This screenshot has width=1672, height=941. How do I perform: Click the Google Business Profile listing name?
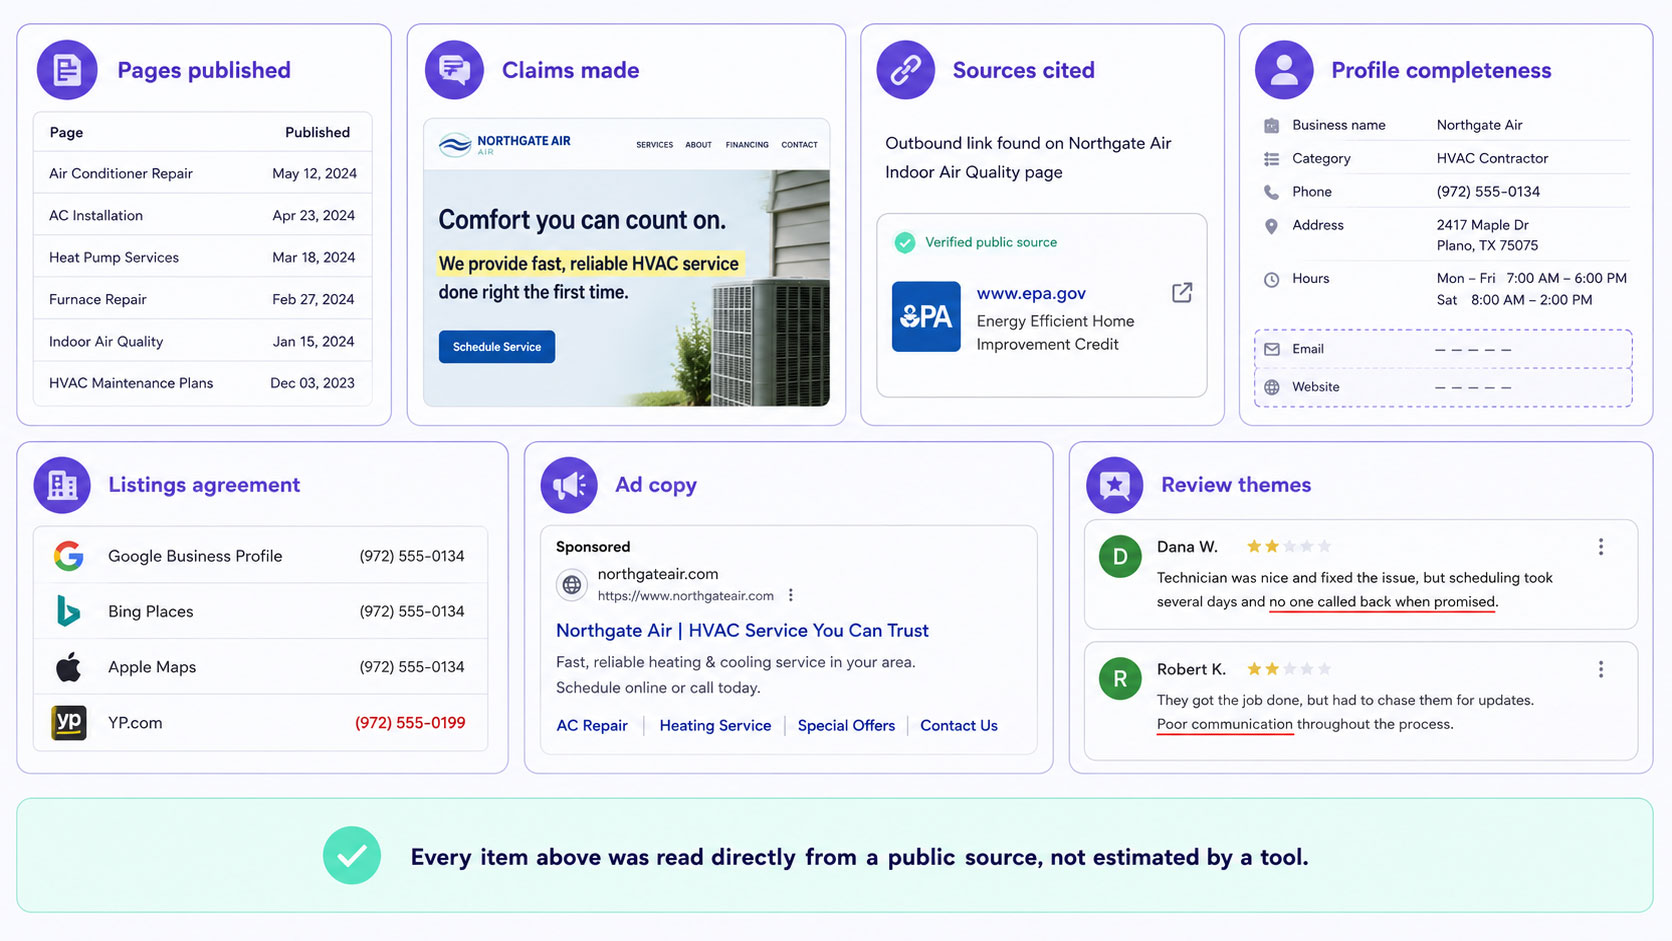[x=195, y=556]
